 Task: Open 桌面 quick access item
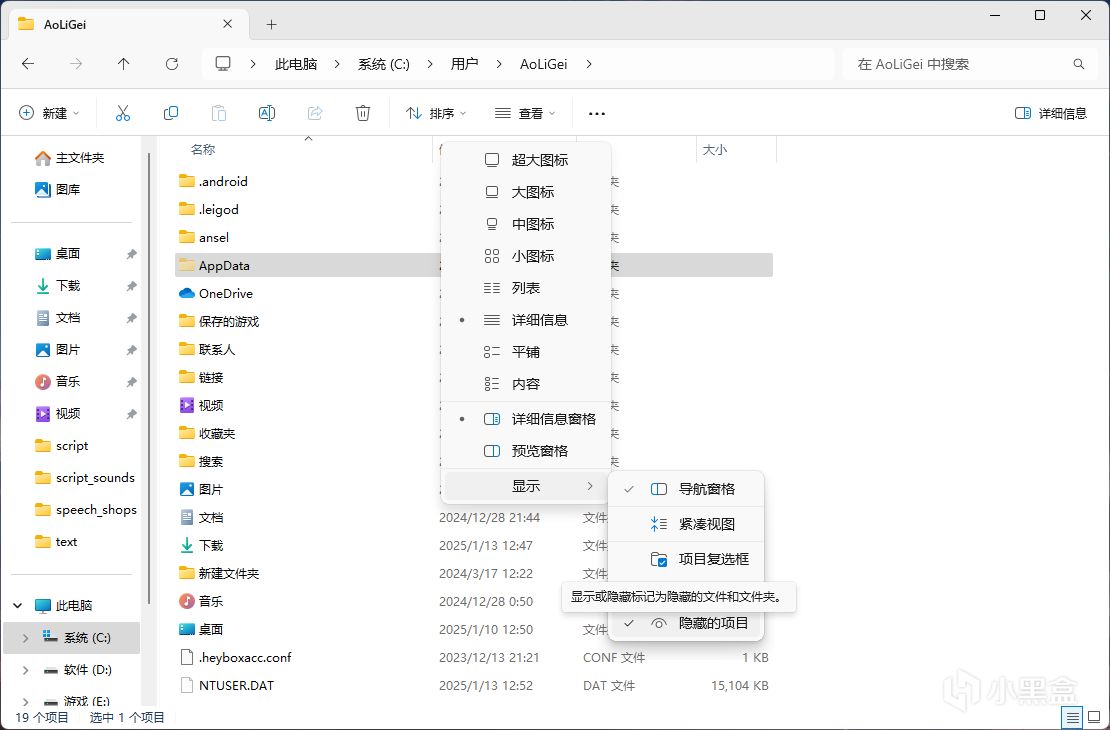coord(57,253)
